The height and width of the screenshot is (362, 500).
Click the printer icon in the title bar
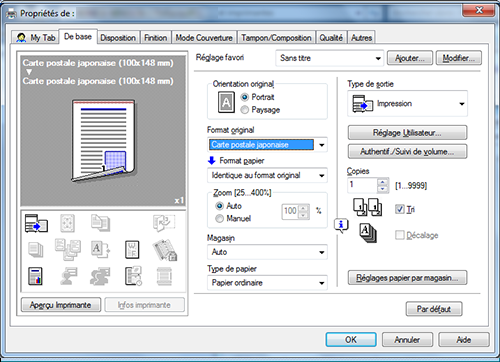[x=12, y=14]
